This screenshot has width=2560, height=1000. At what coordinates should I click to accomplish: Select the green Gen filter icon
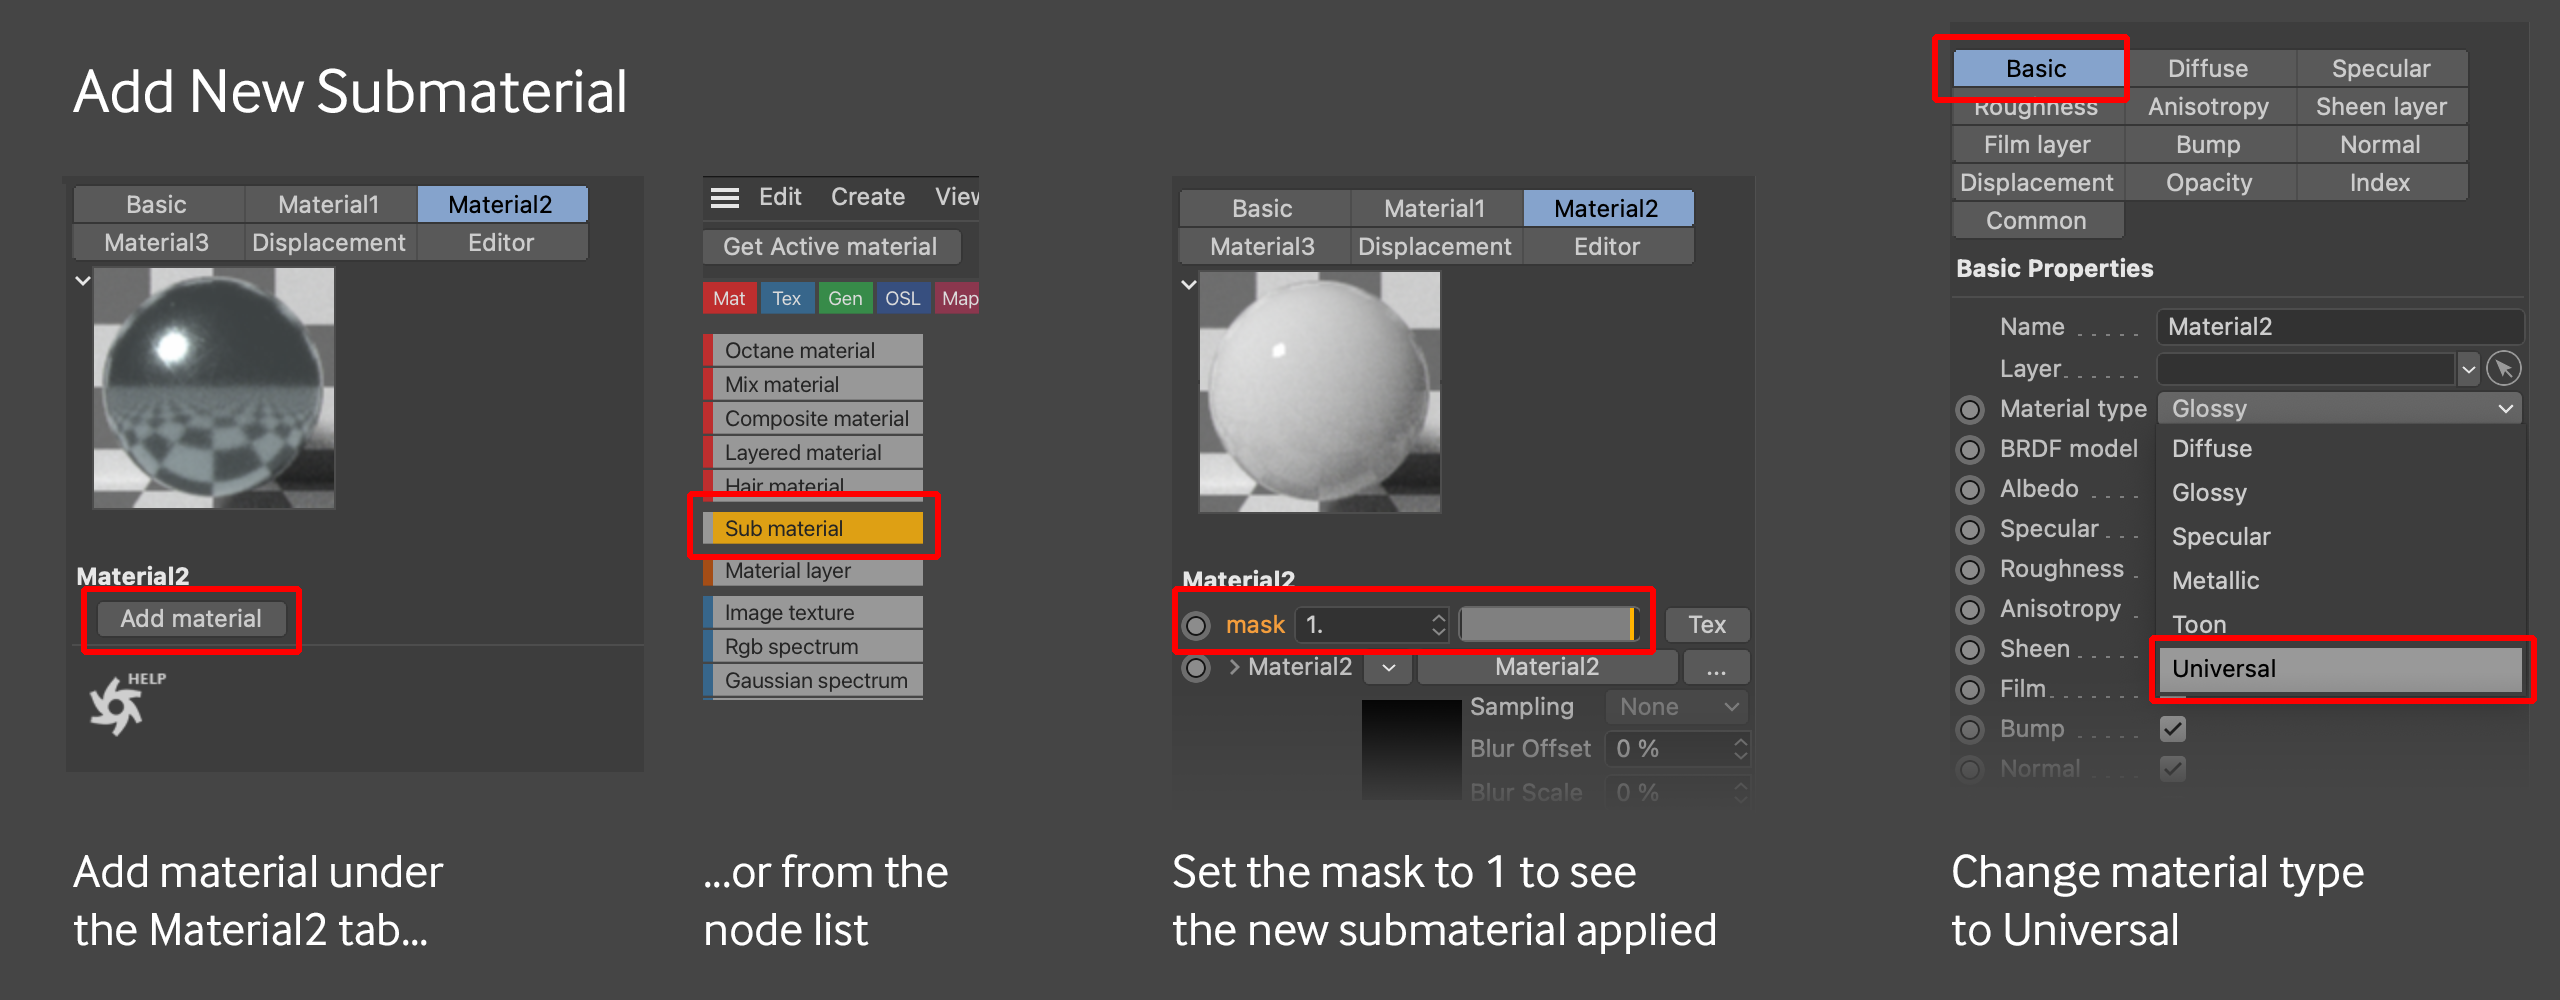click(845, 298)
